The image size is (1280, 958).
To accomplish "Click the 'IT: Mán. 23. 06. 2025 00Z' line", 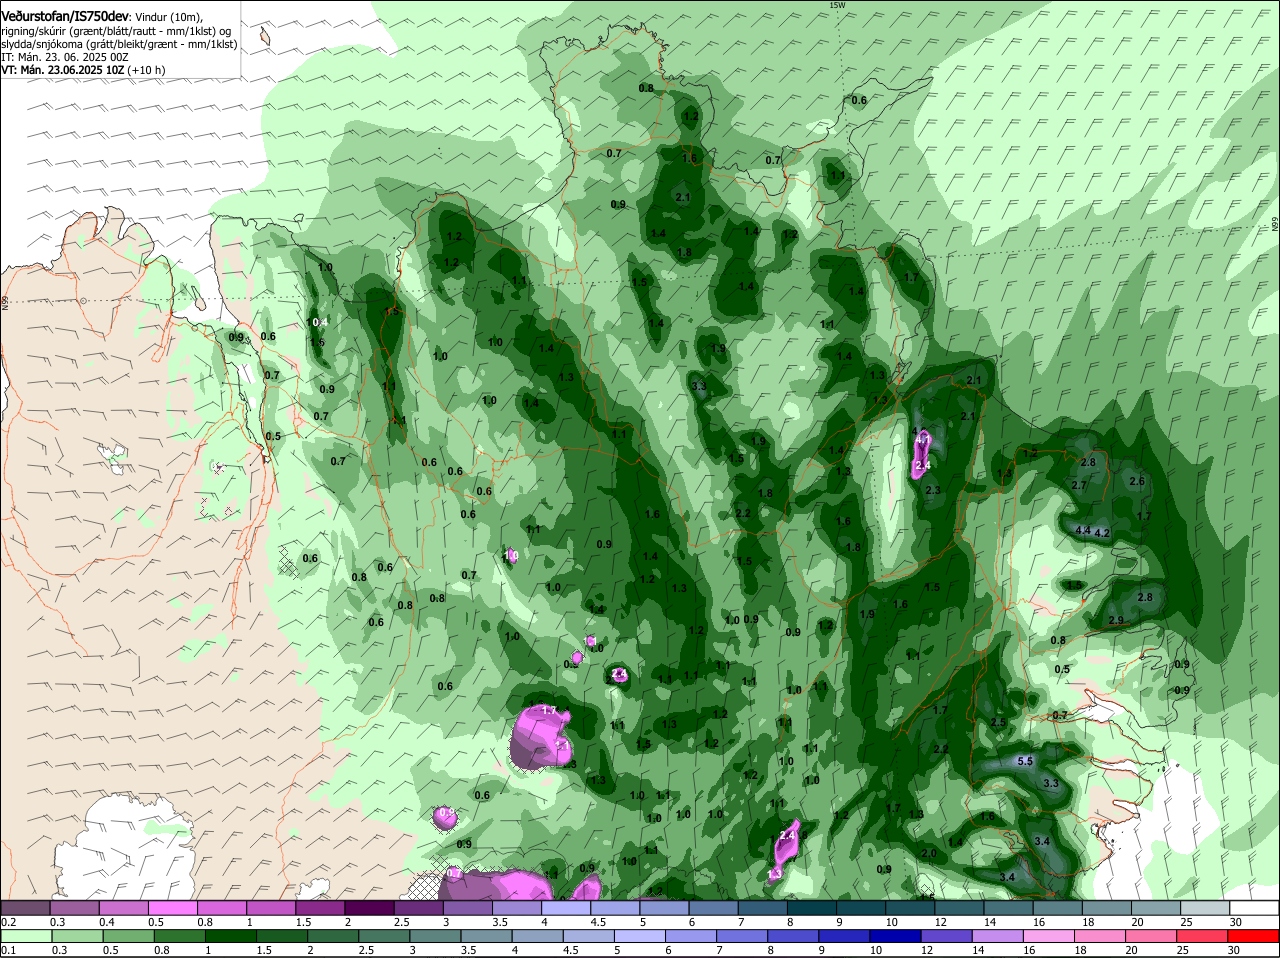I will tap(65, 57).
